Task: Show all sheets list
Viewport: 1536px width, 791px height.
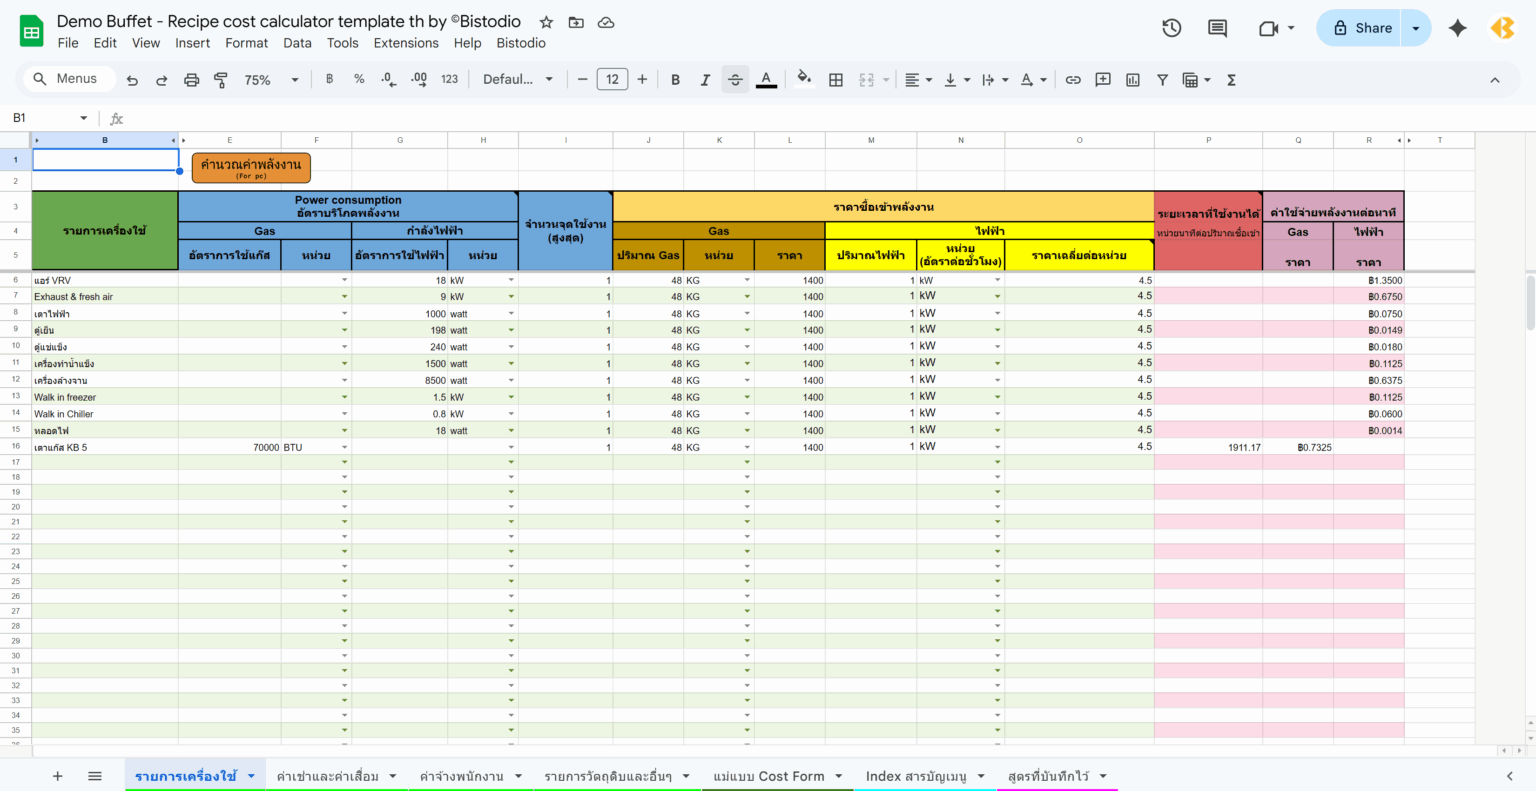Action: [95, 776]
